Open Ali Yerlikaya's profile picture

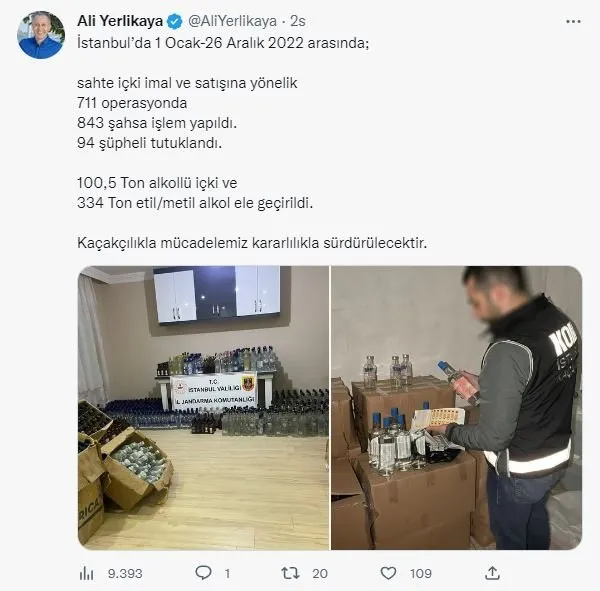[x=41, y=35]
